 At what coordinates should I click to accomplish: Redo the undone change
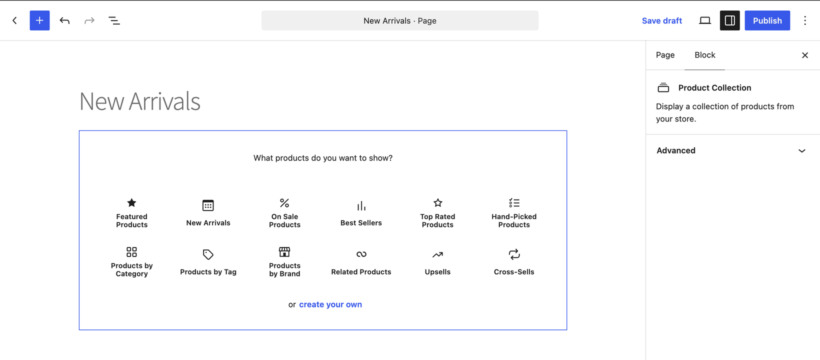pos(89,20)
